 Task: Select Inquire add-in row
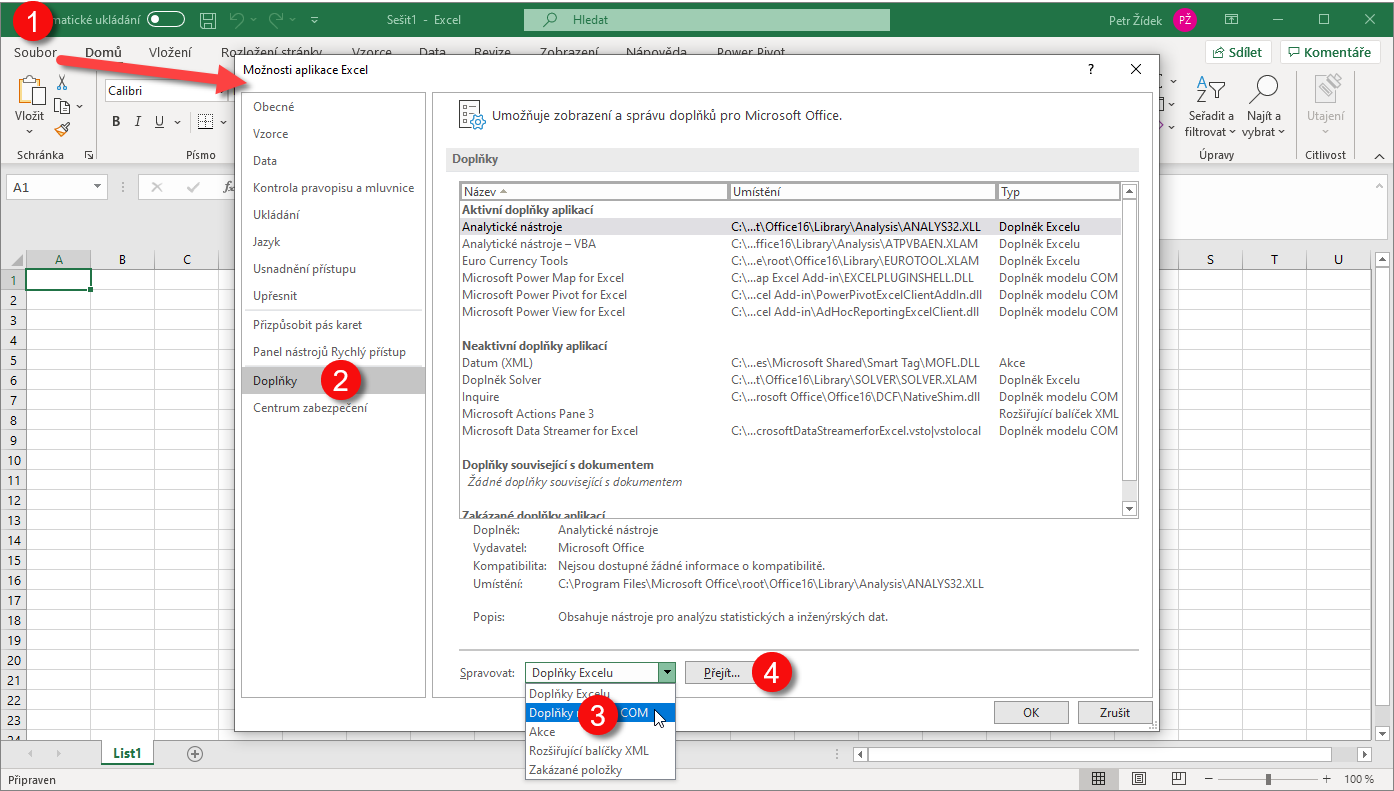tap(790, 397)
